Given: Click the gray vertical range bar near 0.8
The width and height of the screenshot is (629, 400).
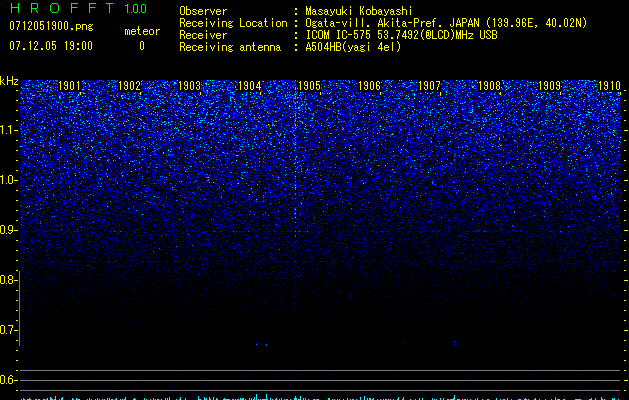Looking at the screenshot, I should [x=19, y=308].
